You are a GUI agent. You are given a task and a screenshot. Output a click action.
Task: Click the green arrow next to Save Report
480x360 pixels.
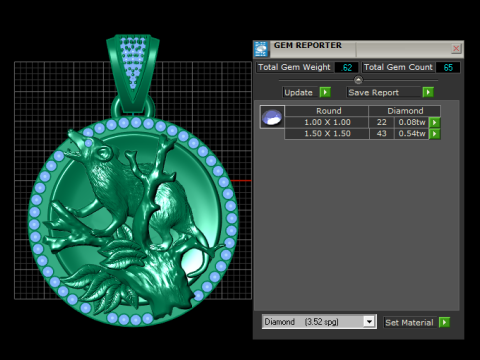tap(428, 92)
